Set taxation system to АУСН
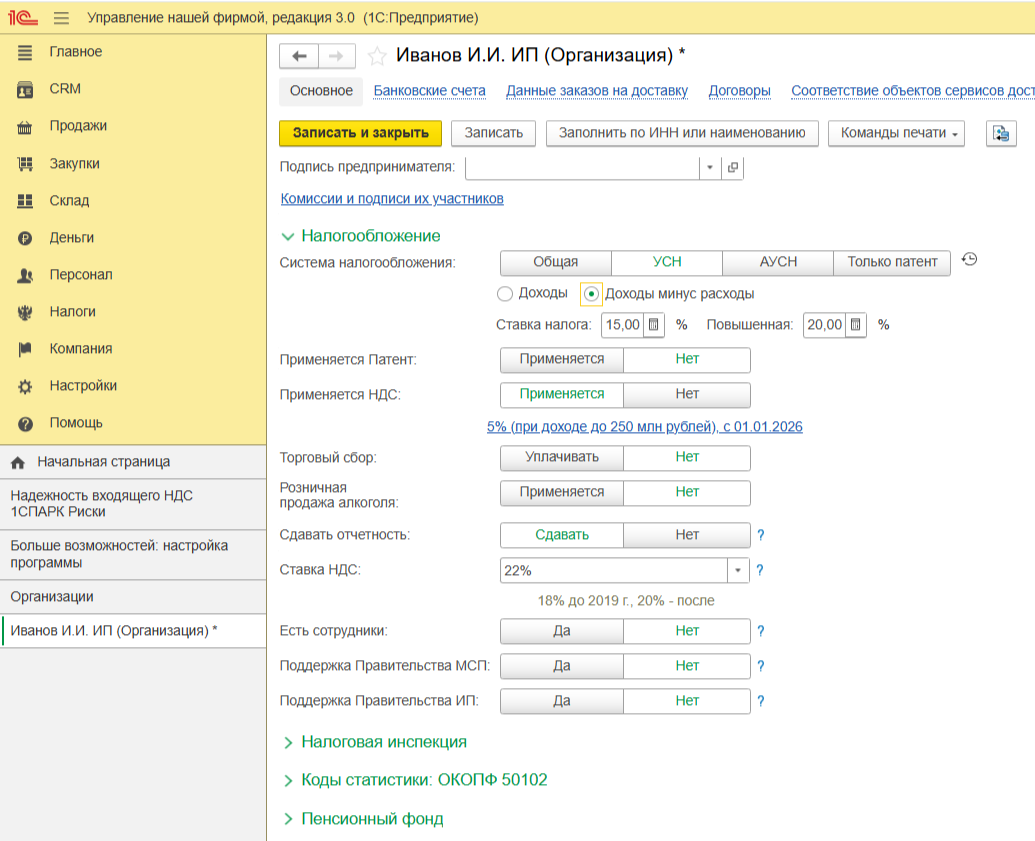 coord(778,262)
